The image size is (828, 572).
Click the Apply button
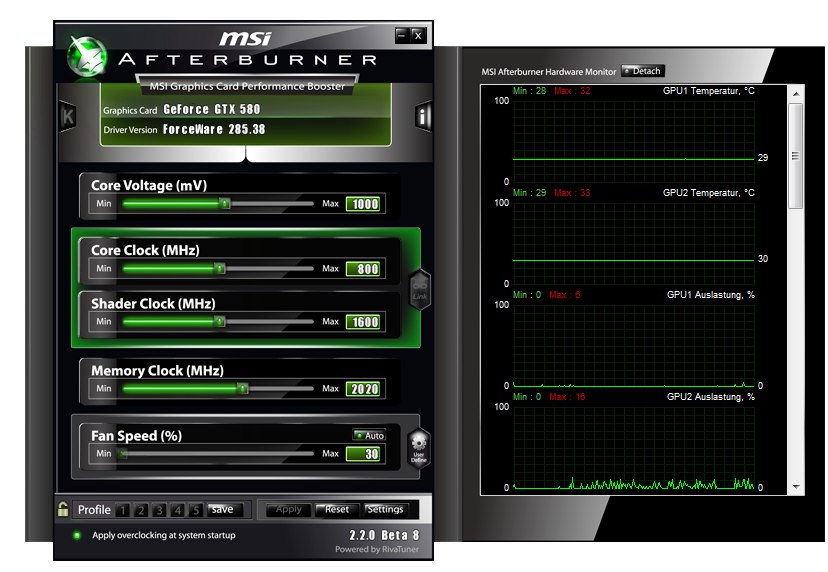coord(288,509)
